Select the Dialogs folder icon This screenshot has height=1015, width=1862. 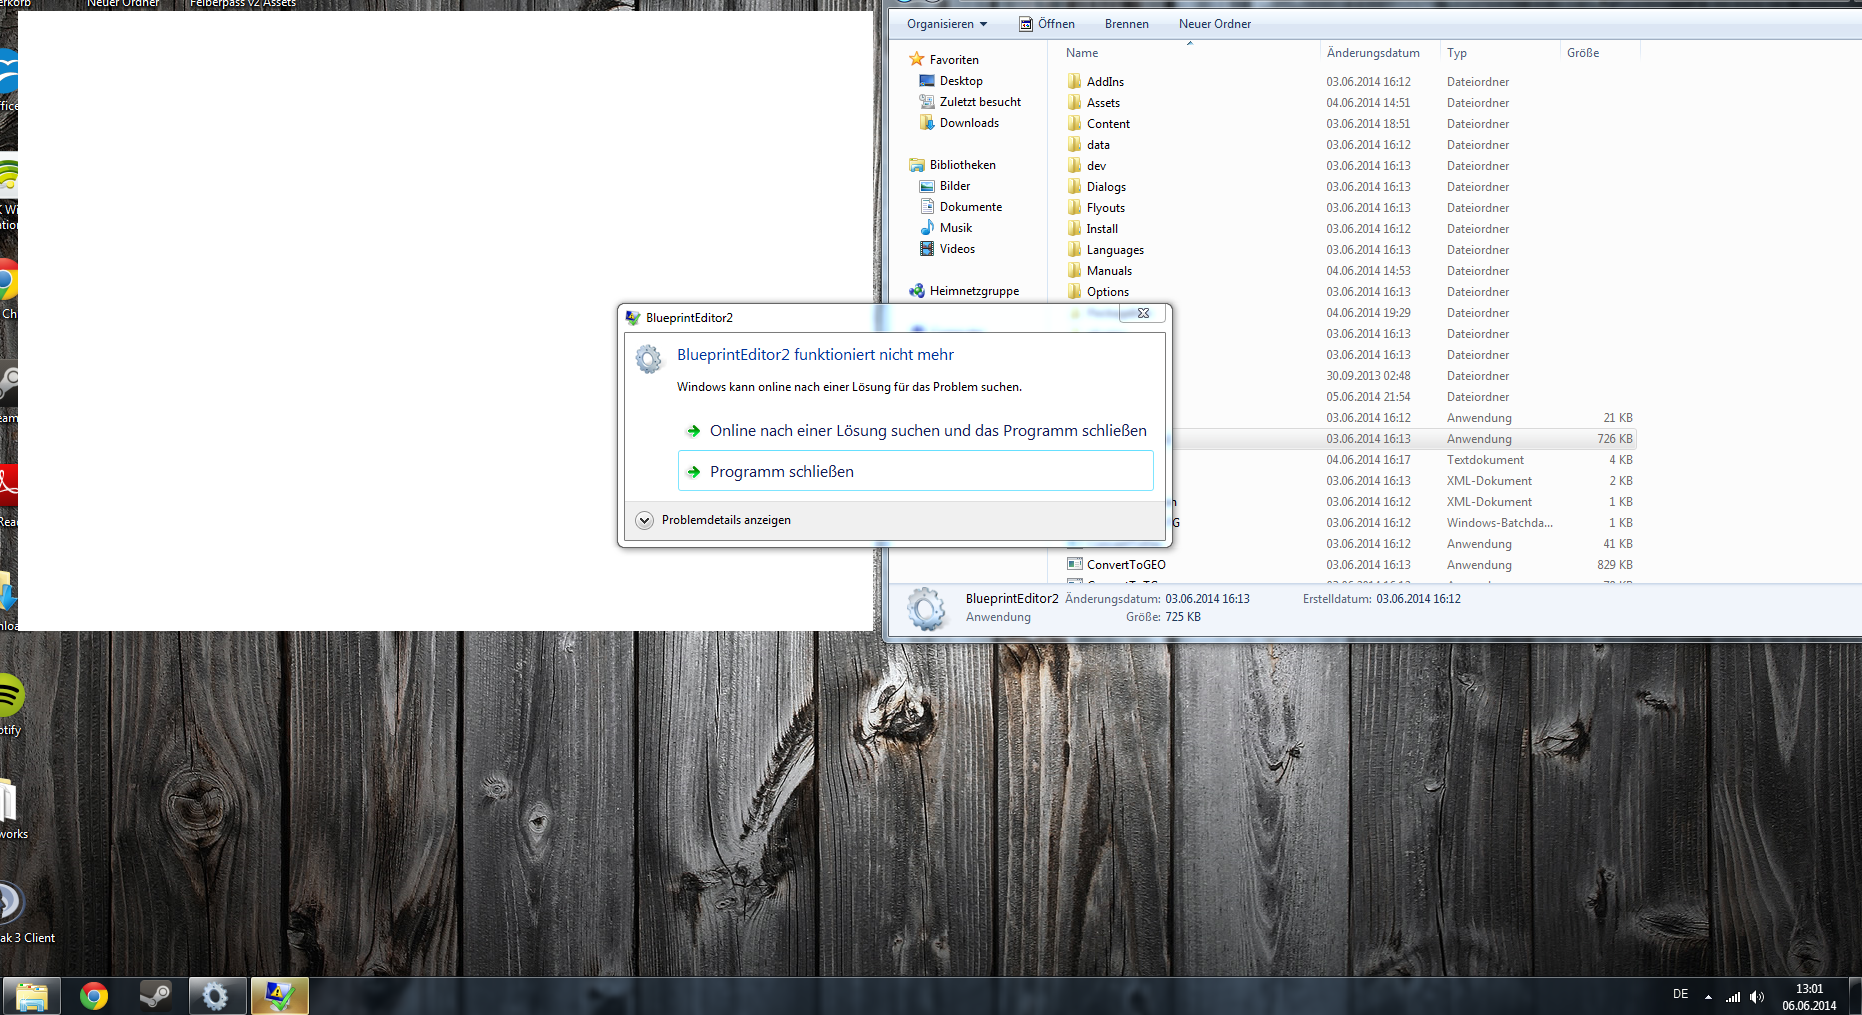pyautogui.click(x=1074, y=186)
